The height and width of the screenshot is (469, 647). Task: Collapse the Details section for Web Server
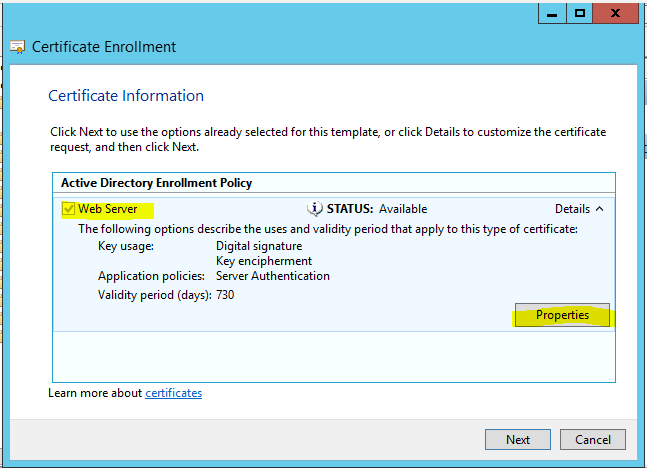[579, 209]
